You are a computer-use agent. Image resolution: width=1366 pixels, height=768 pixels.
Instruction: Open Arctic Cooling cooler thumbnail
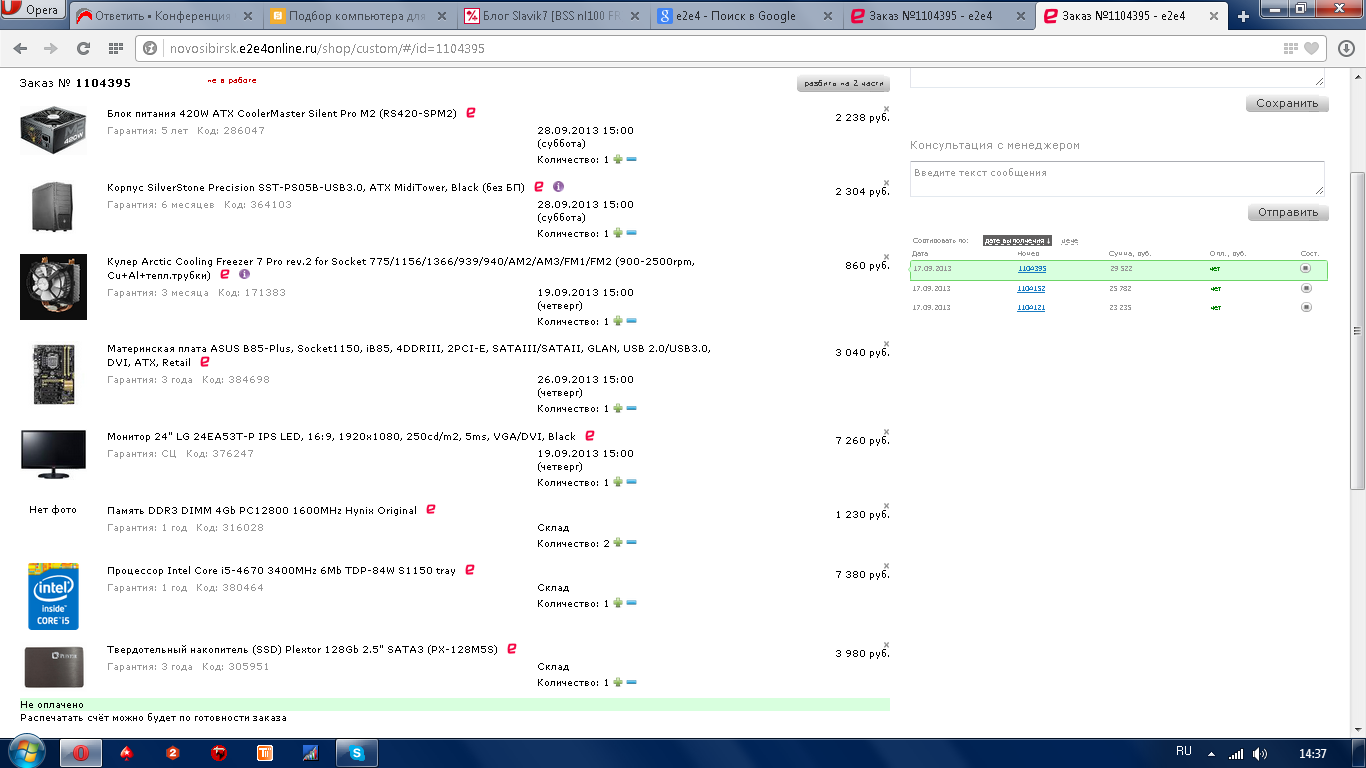tap(53, 287)
